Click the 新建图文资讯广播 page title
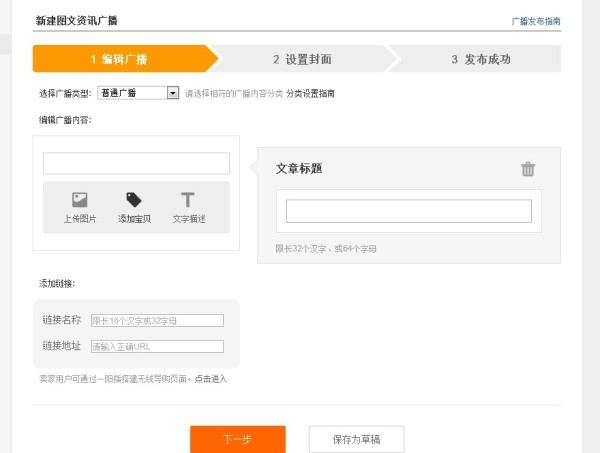The image size is (600, 453). click(x=76, y=20)
